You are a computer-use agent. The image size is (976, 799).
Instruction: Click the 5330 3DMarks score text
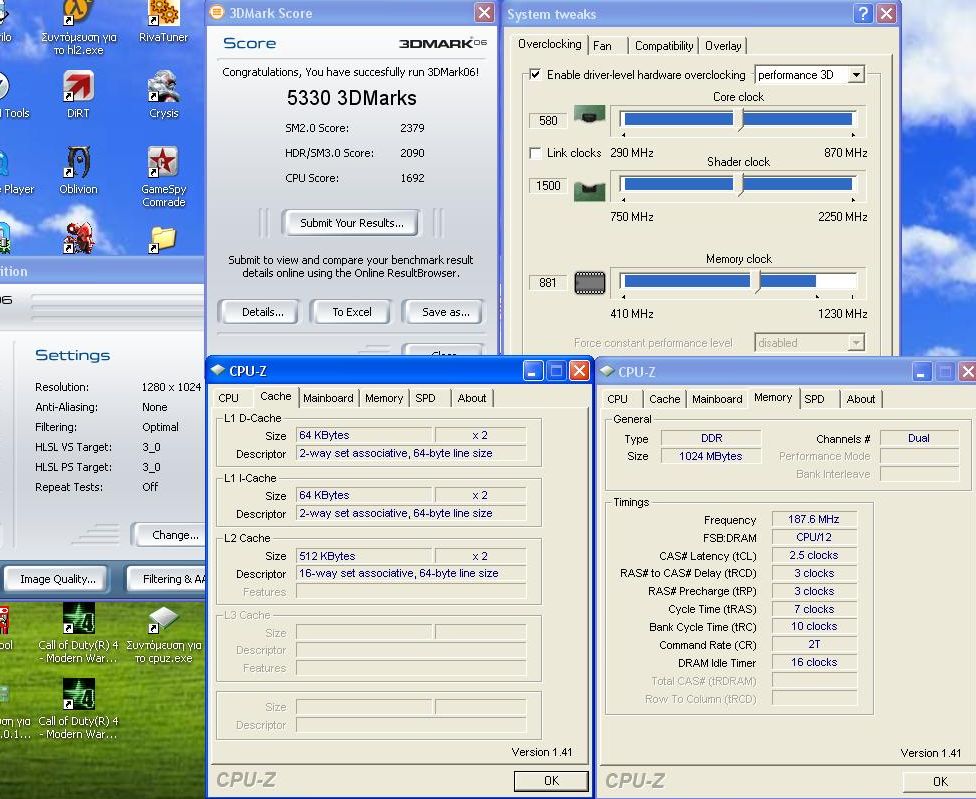(x=352, y=98)
